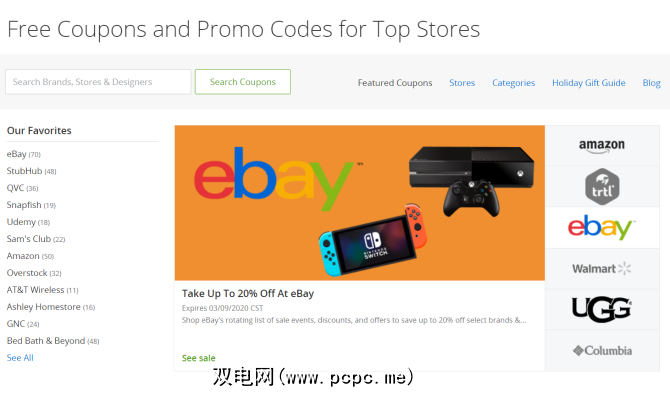Open the Stores tab
Viewport: 670px width, 400px height.
462,83
